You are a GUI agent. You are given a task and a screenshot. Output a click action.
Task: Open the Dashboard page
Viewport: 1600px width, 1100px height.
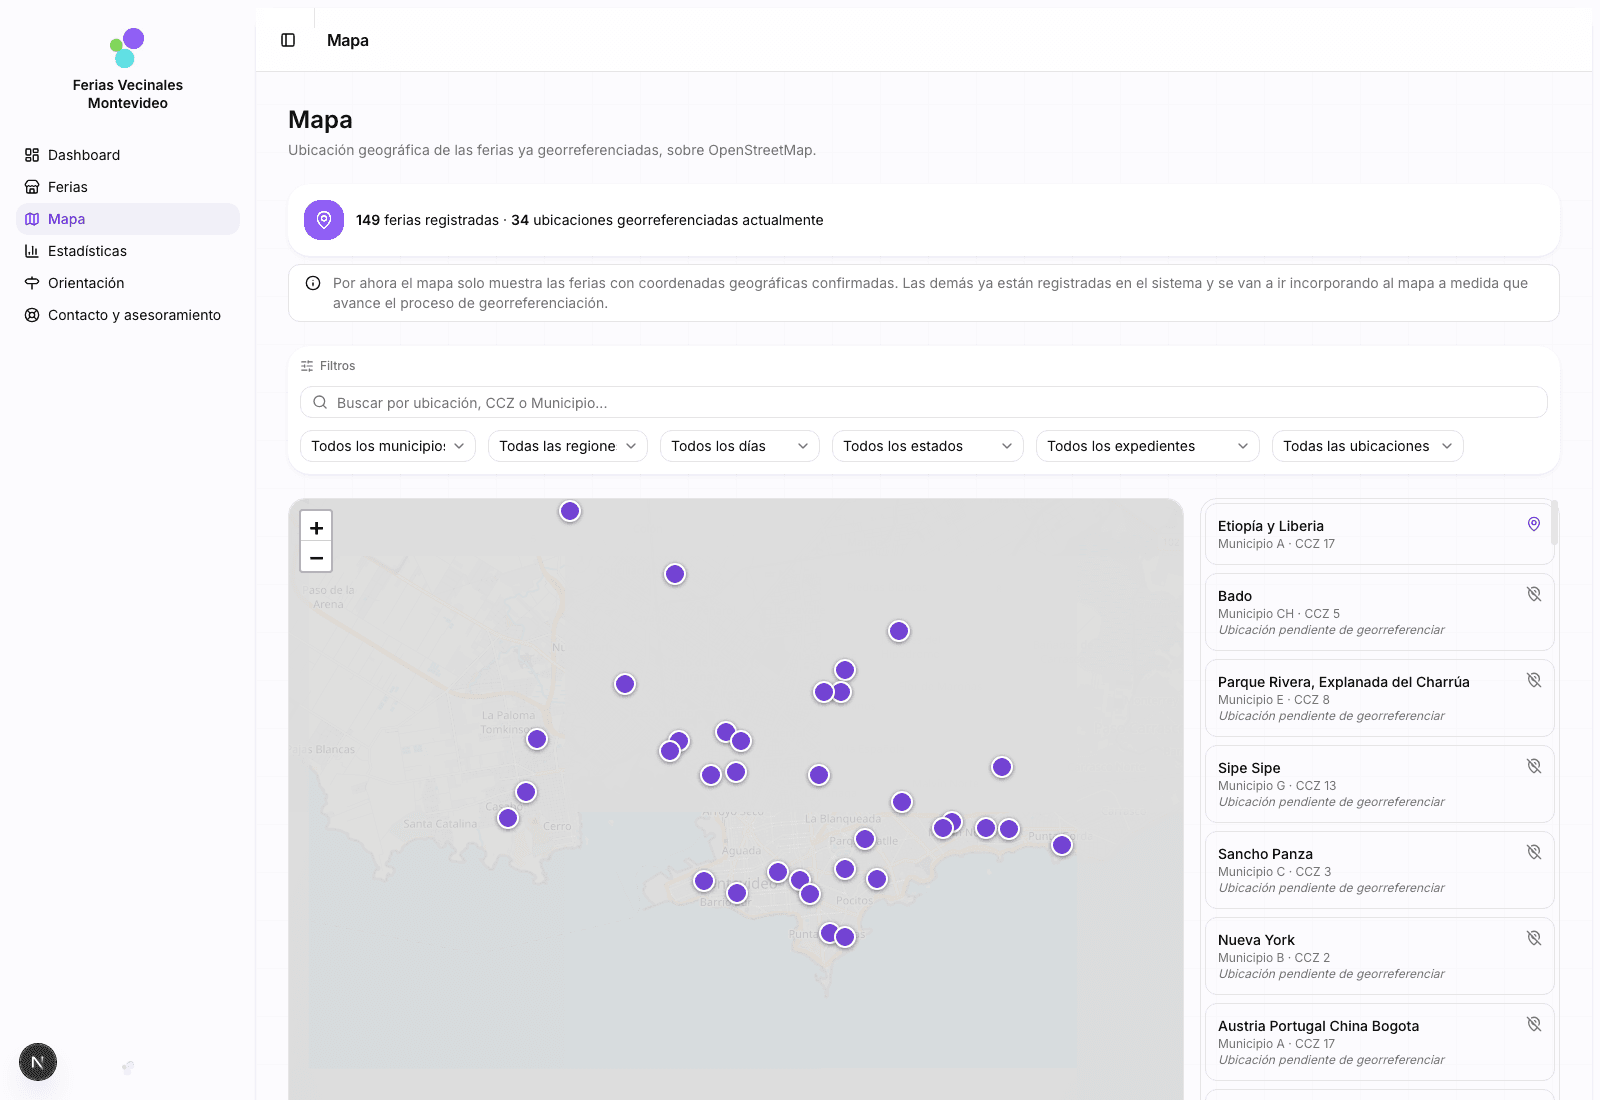[x=128, y=155]
